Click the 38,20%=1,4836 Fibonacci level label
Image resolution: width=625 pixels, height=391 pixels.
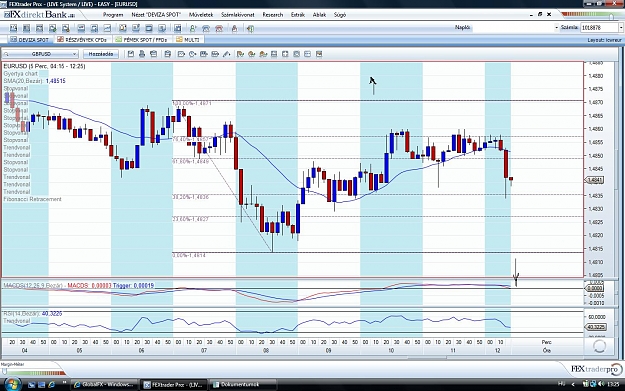coord(191,197)
